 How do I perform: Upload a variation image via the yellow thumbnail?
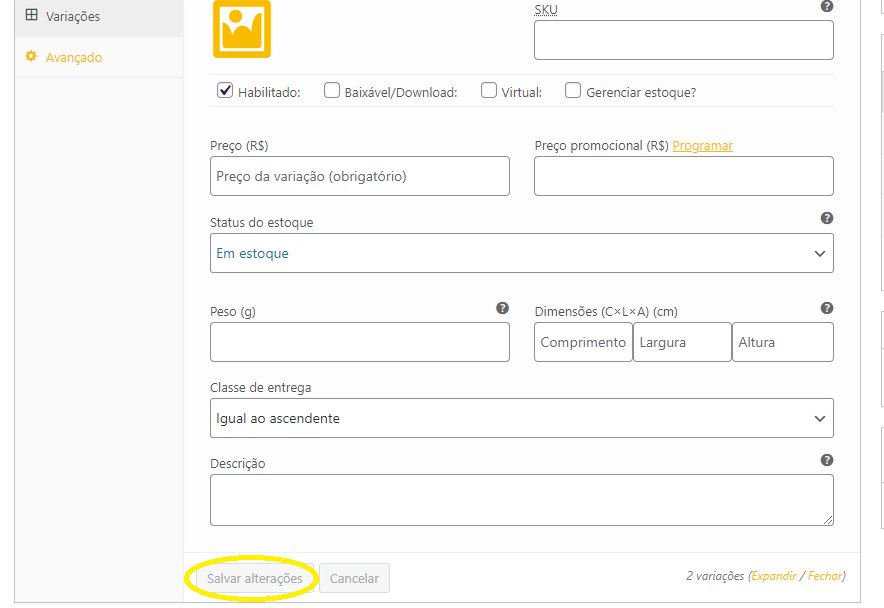242,29
